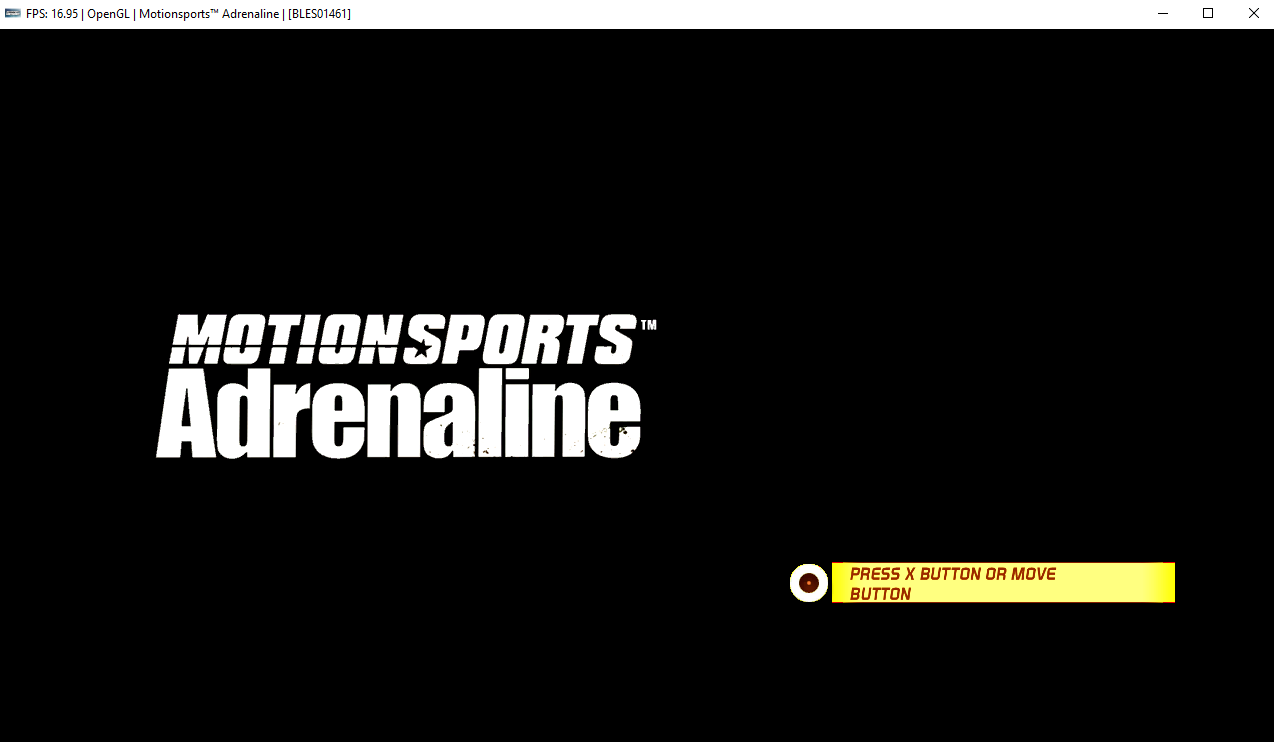
Task: Maximize the emulator window
Action: [x=1208, y=13]
